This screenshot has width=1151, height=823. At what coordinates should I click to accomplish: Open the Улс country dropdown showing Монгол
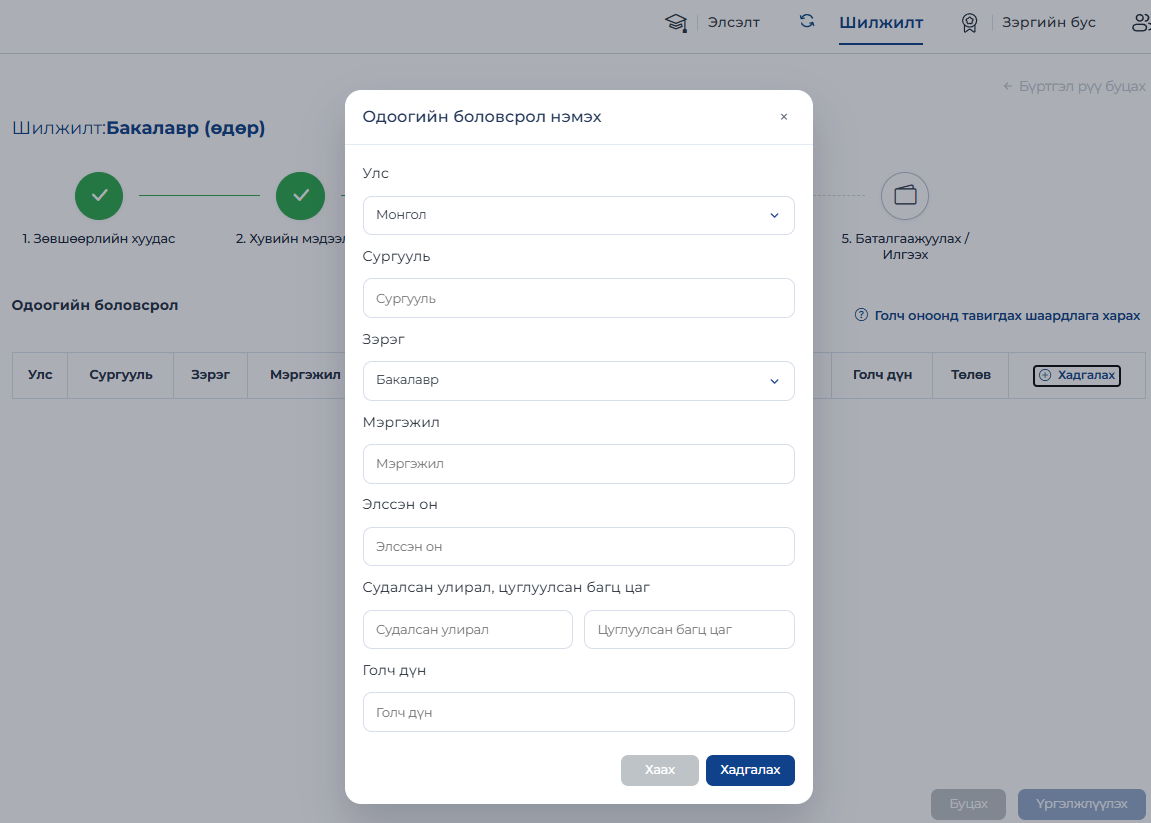point(578,215)
